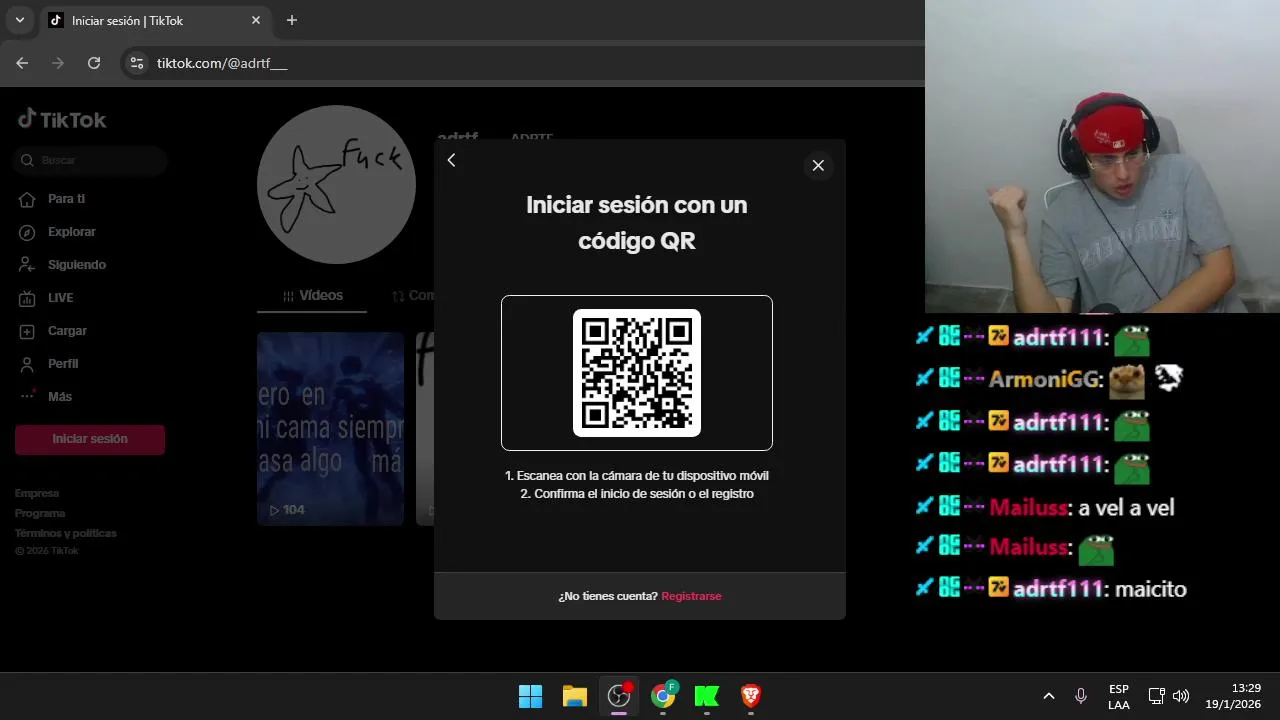The width and height of the screenshot is (1280, 720).
Task: Click the starfish profile avatar
Action: pos(336,185)
